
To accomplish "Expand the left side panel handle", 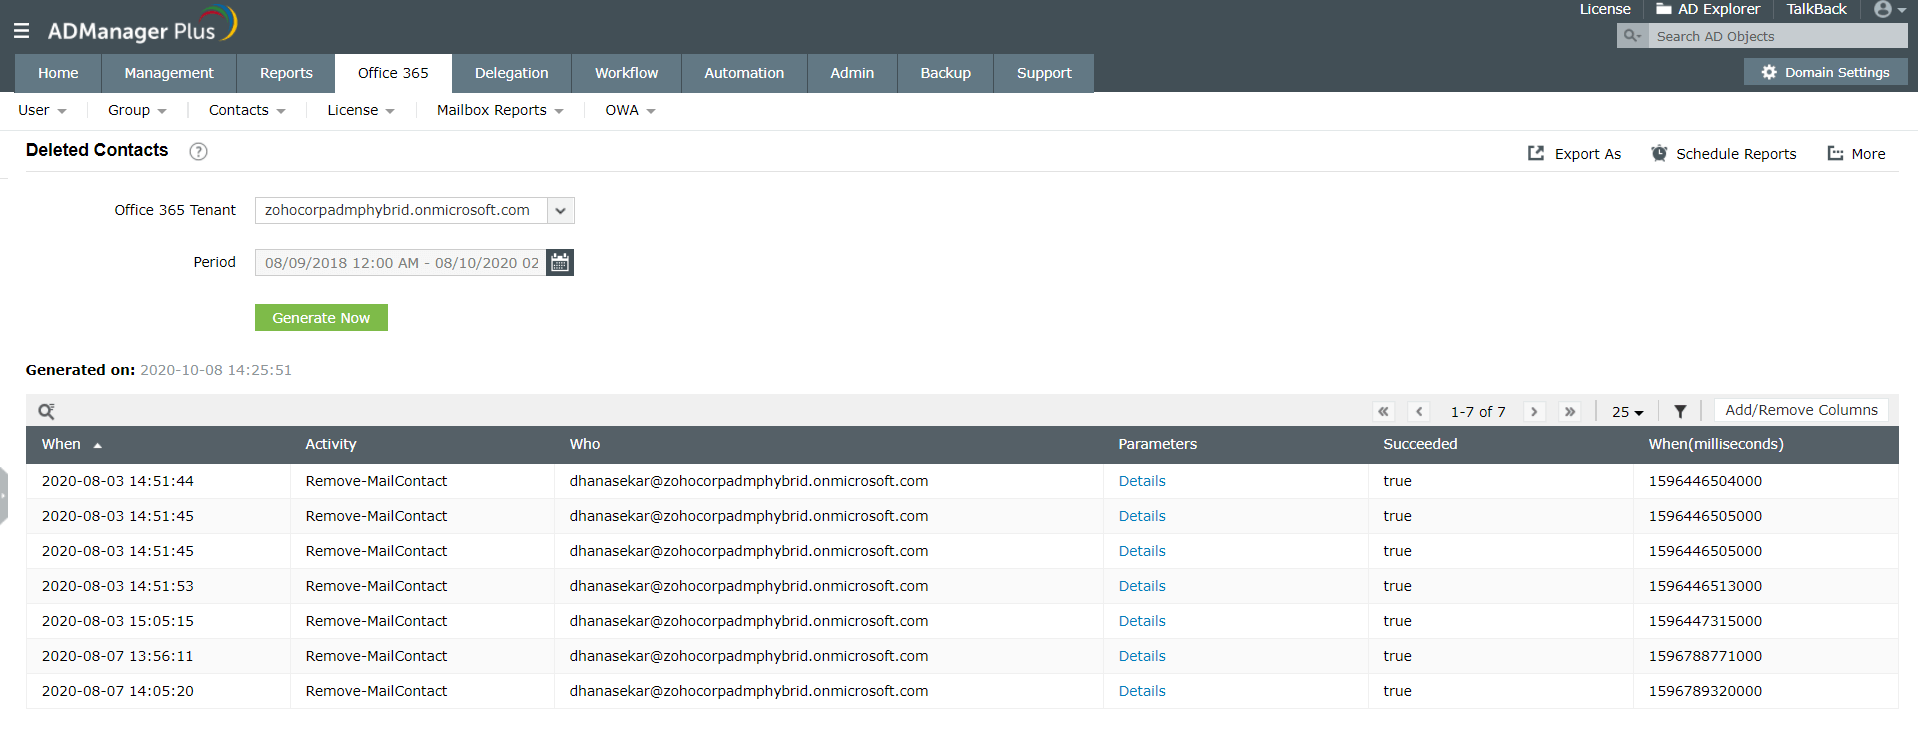I will tap(4, 495).
